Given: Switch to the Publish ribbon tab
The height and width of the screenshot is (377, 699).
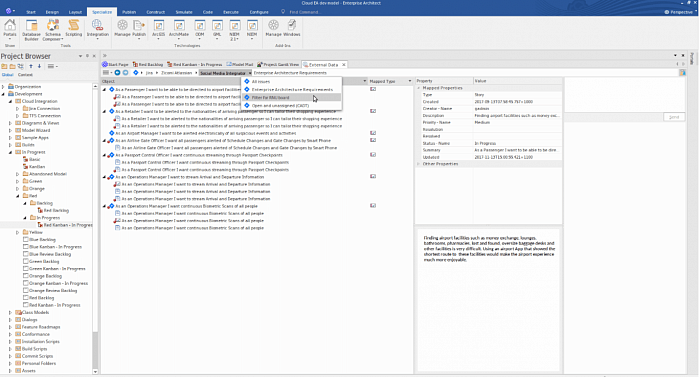Looking at the screenshot, I should click(x=129, y=12).
